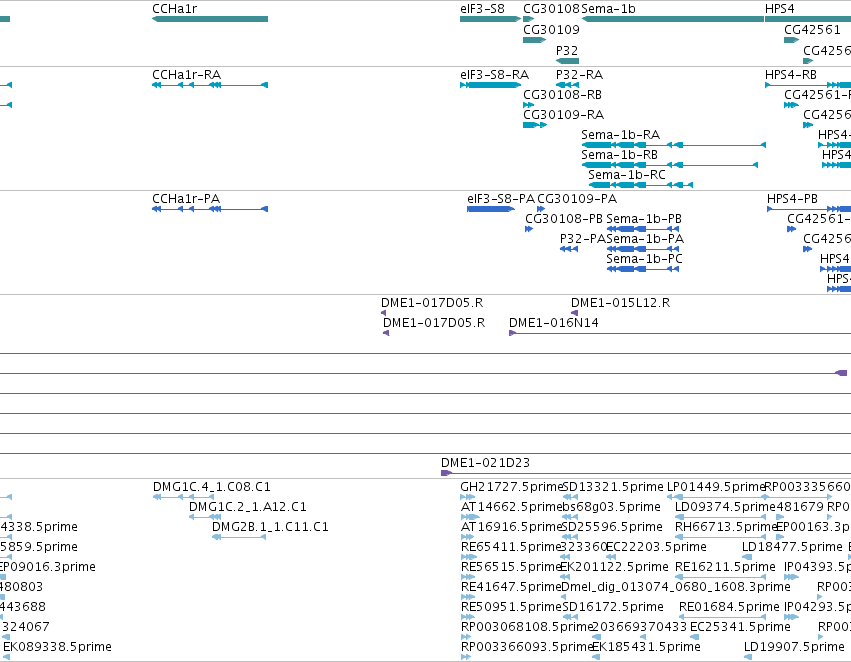Click EST RP003068108.5prime
The width and height of the screenshot is (851, 662).
click(x=466, y=638)
